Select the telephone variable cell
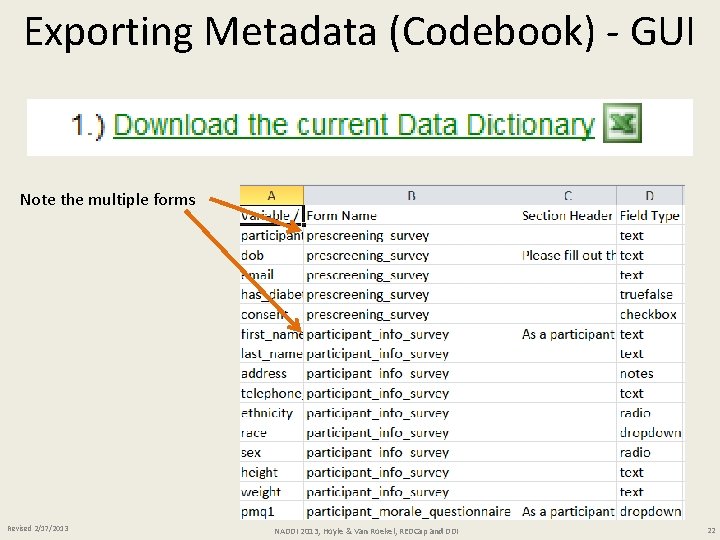This screenshot has width=720, height=540. point(271,393)
